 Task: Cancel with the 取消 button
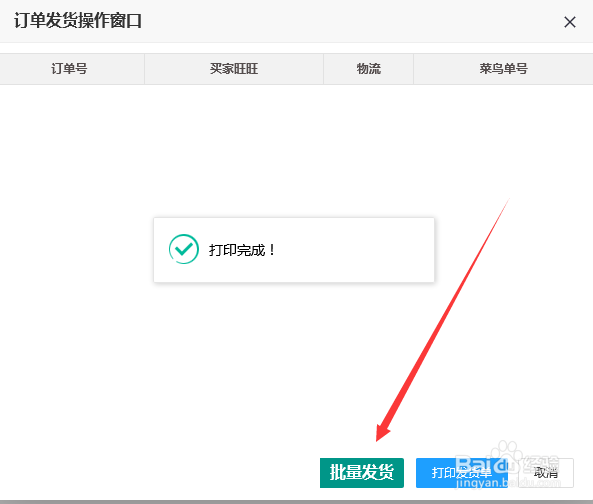pyautogui.click(x=546, y=473)
